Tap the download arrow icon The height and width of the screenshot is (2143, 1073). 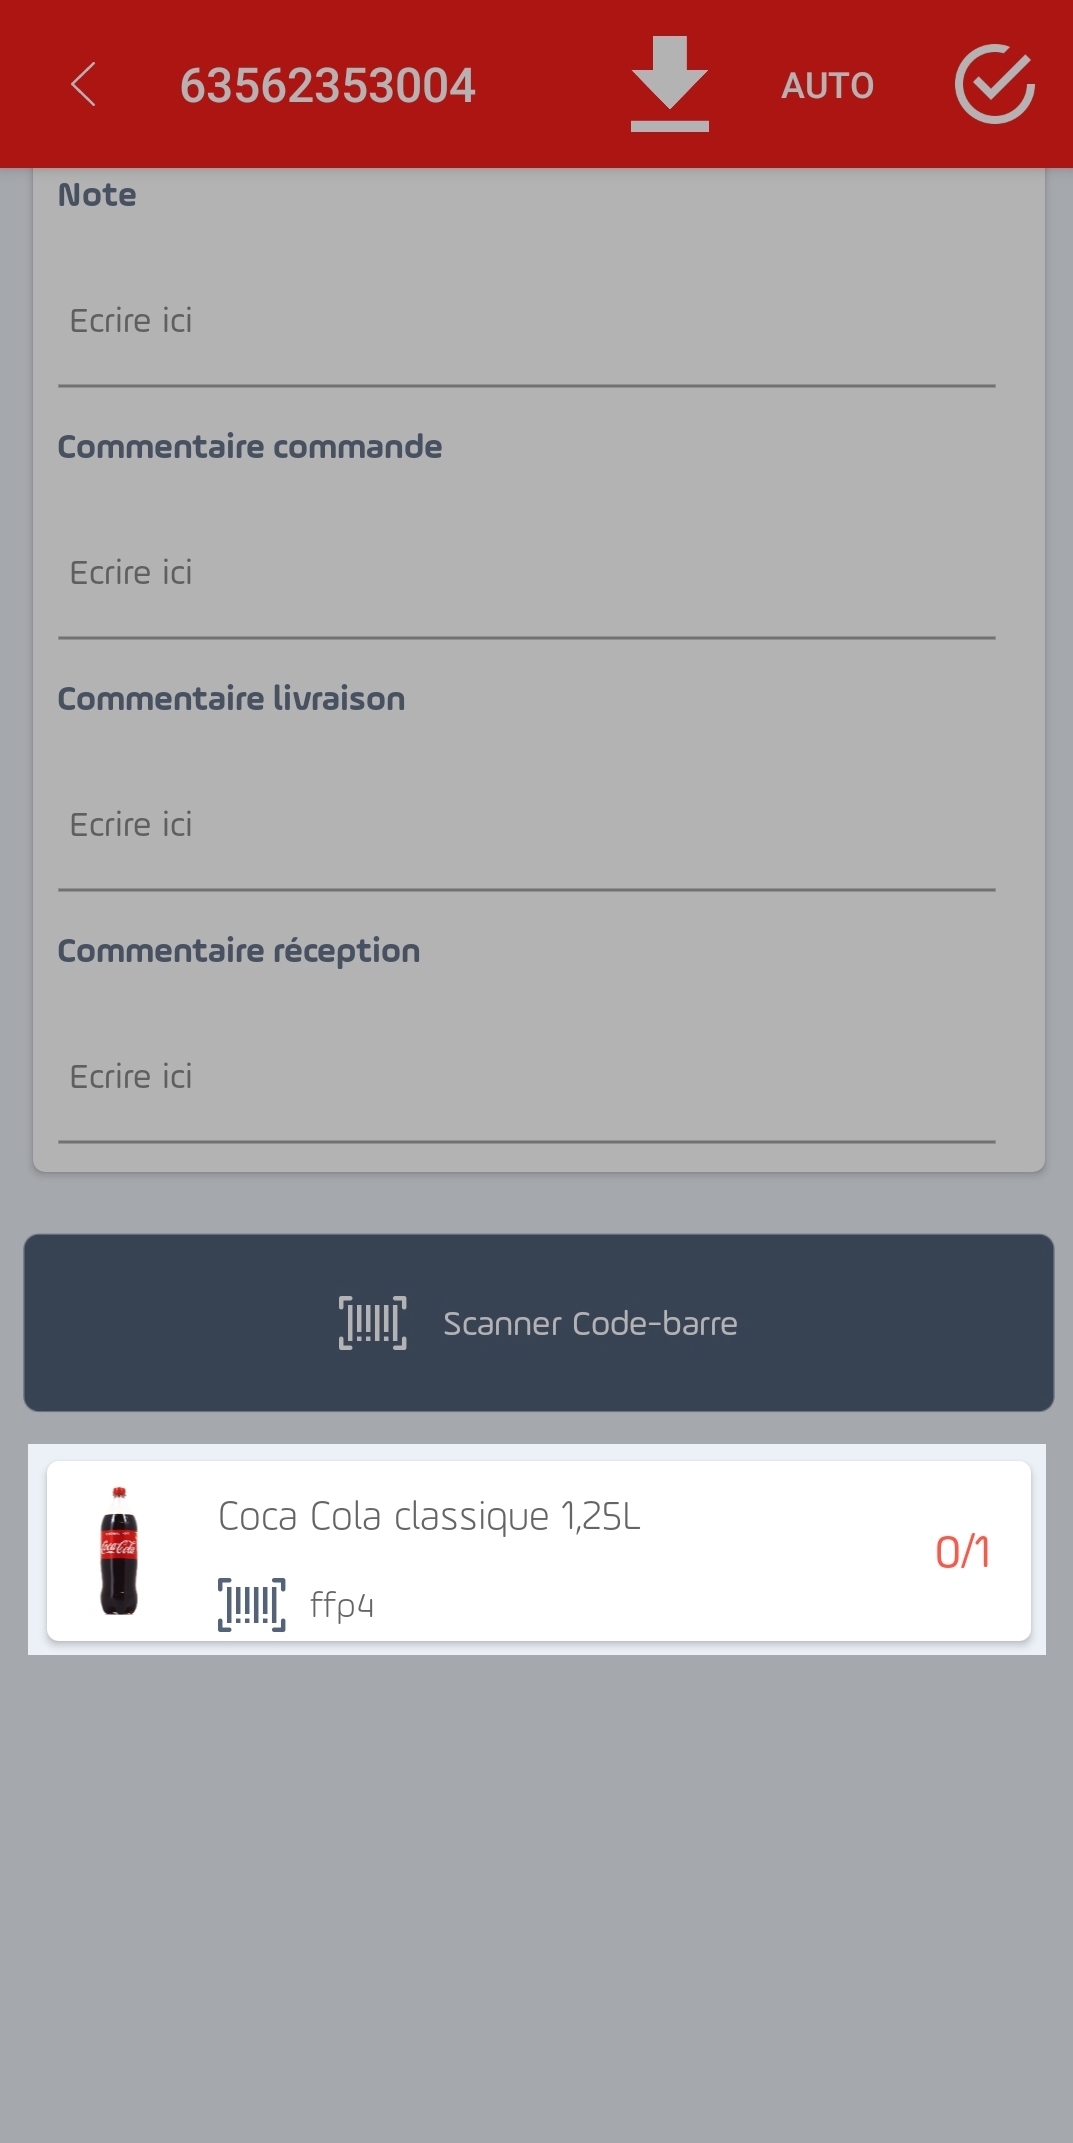point(670,84)
